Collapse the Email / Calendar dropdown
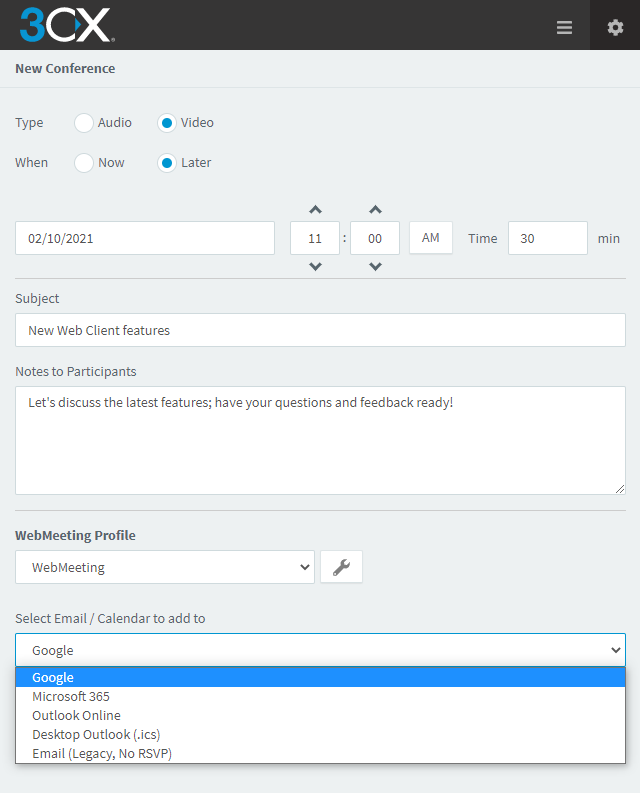This screenshot has height=793, width=640. click(x=320, y=650)
